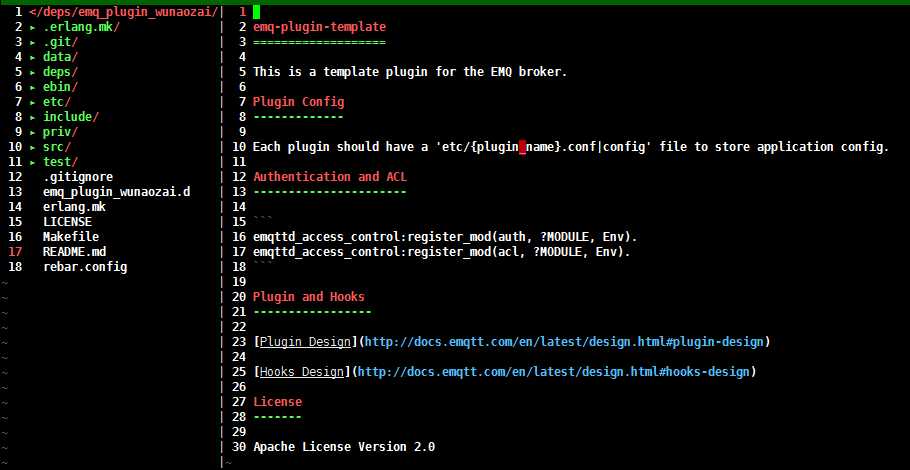Click the register_mod(acl, ?MODULE, Env) line
Image resolution: width=910 pixels, height=470 pixels.
442,252
